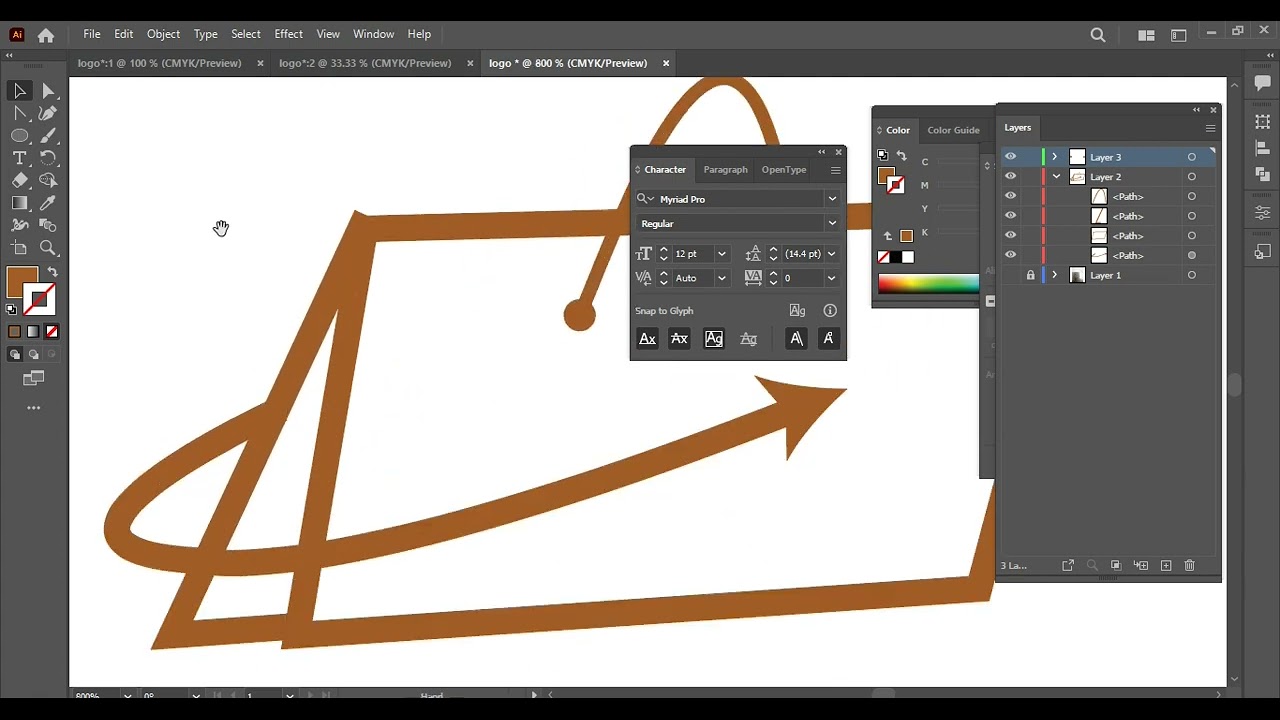The width and height of the screenshot is (1280, 720).
Task: Open kerning Auto dropdown
Action: pyautogui.click(x=722, y=278)
